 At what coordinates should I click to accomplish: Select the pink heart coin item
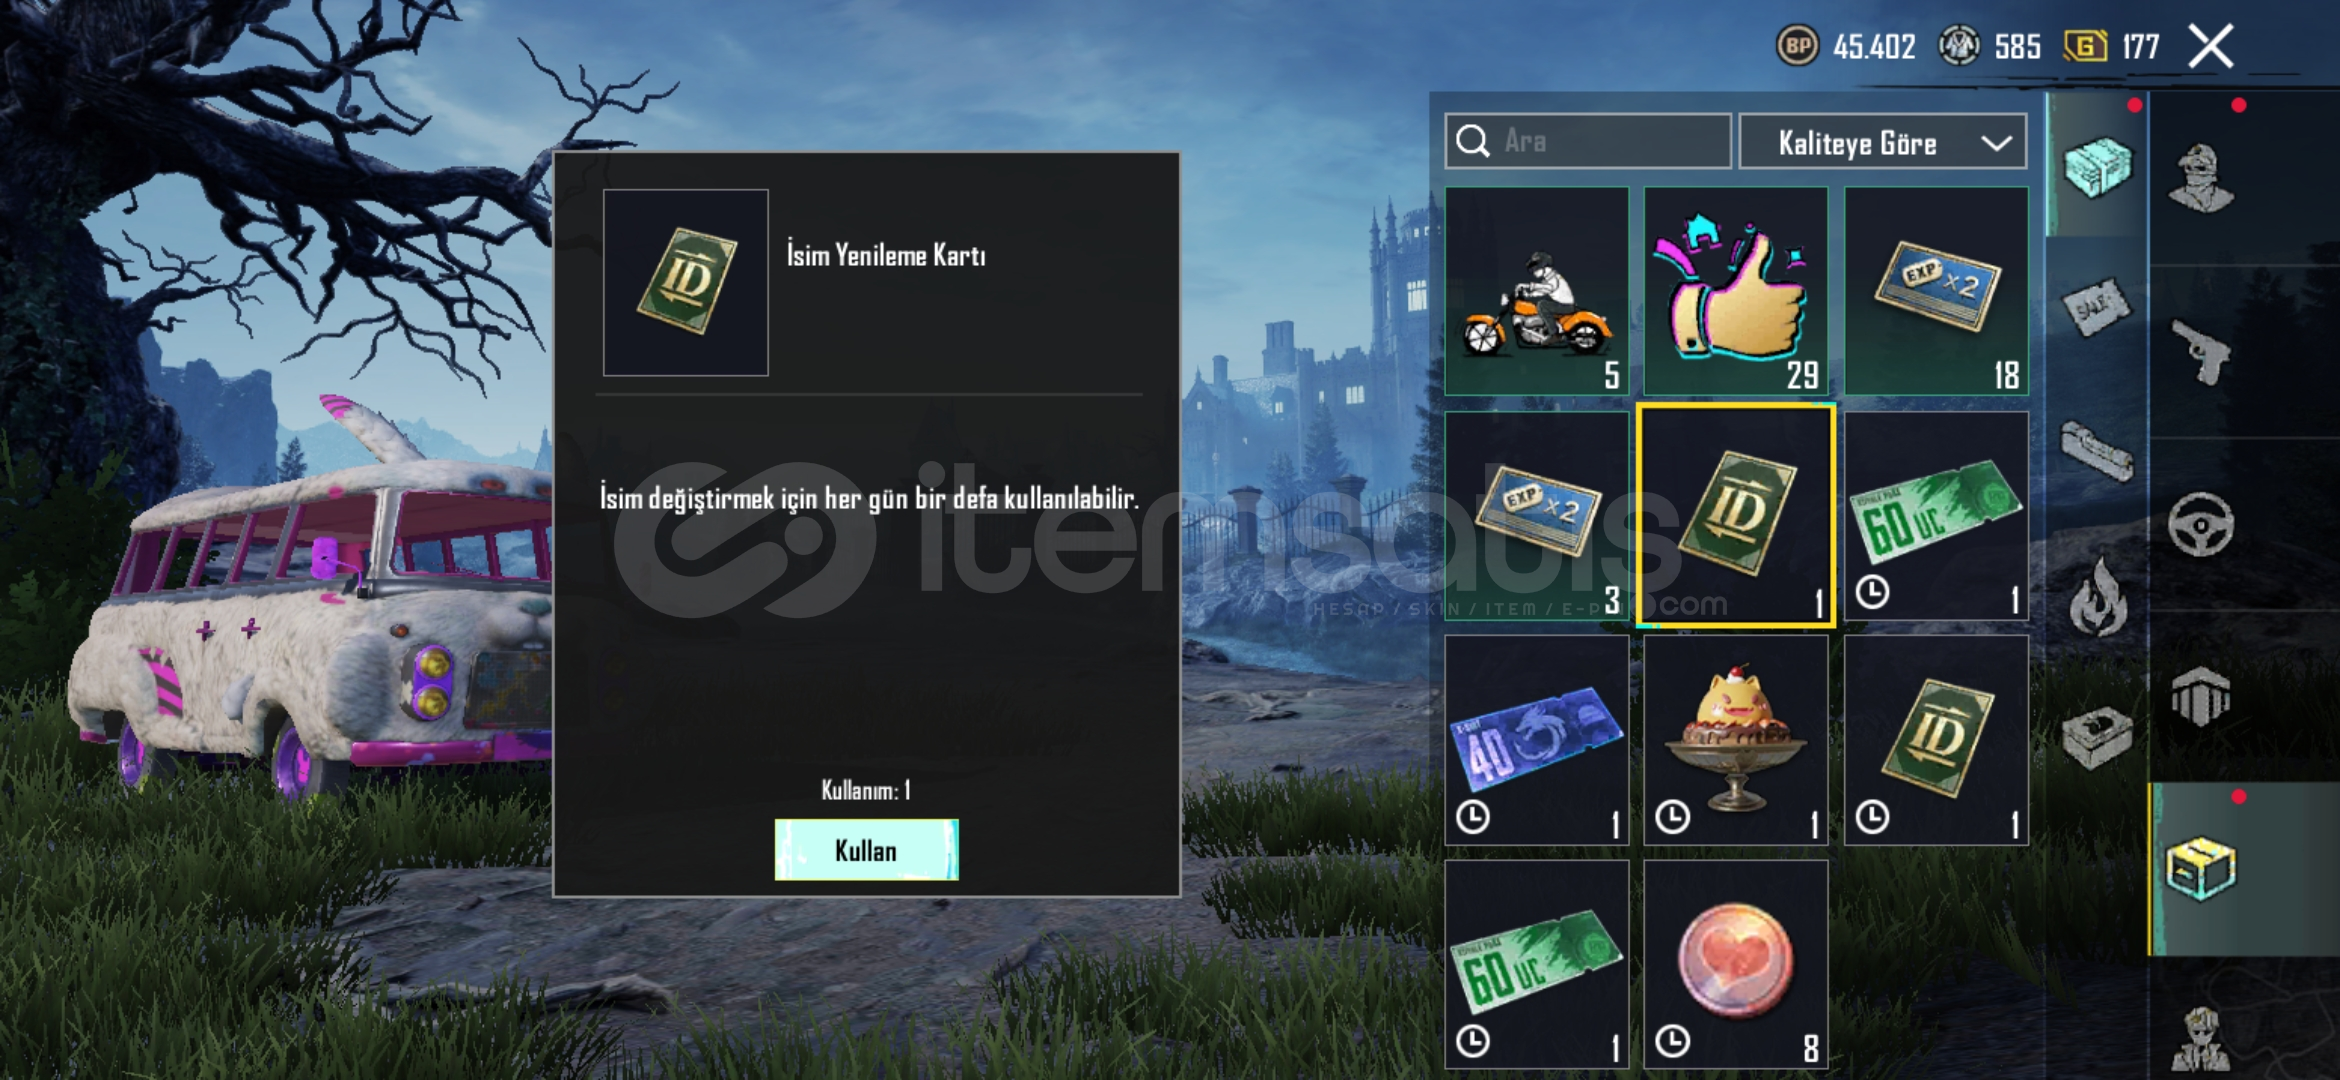click(1736, 965)
